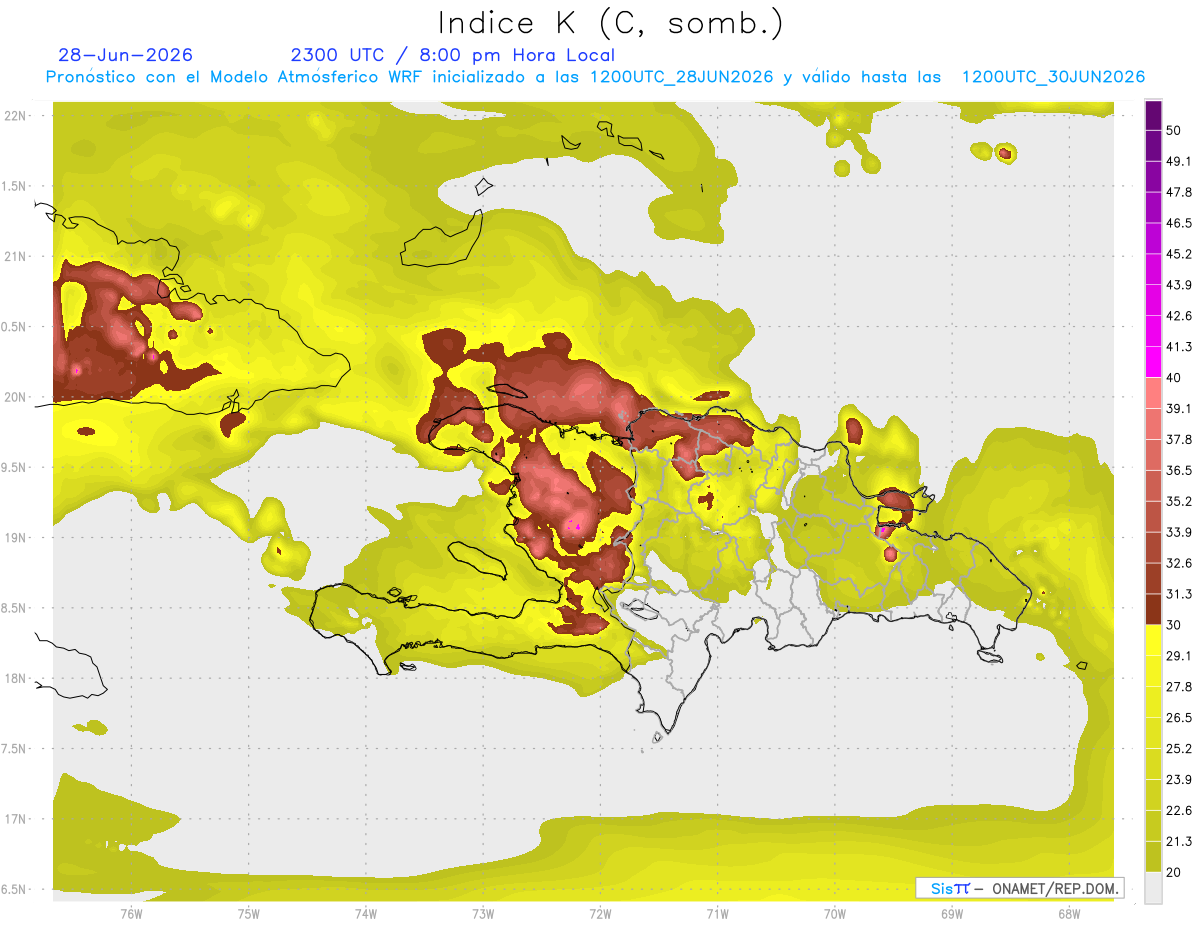Click the init time '1200UTC_28JUN2026'
1200x927 pixels.
click(682, 77)
